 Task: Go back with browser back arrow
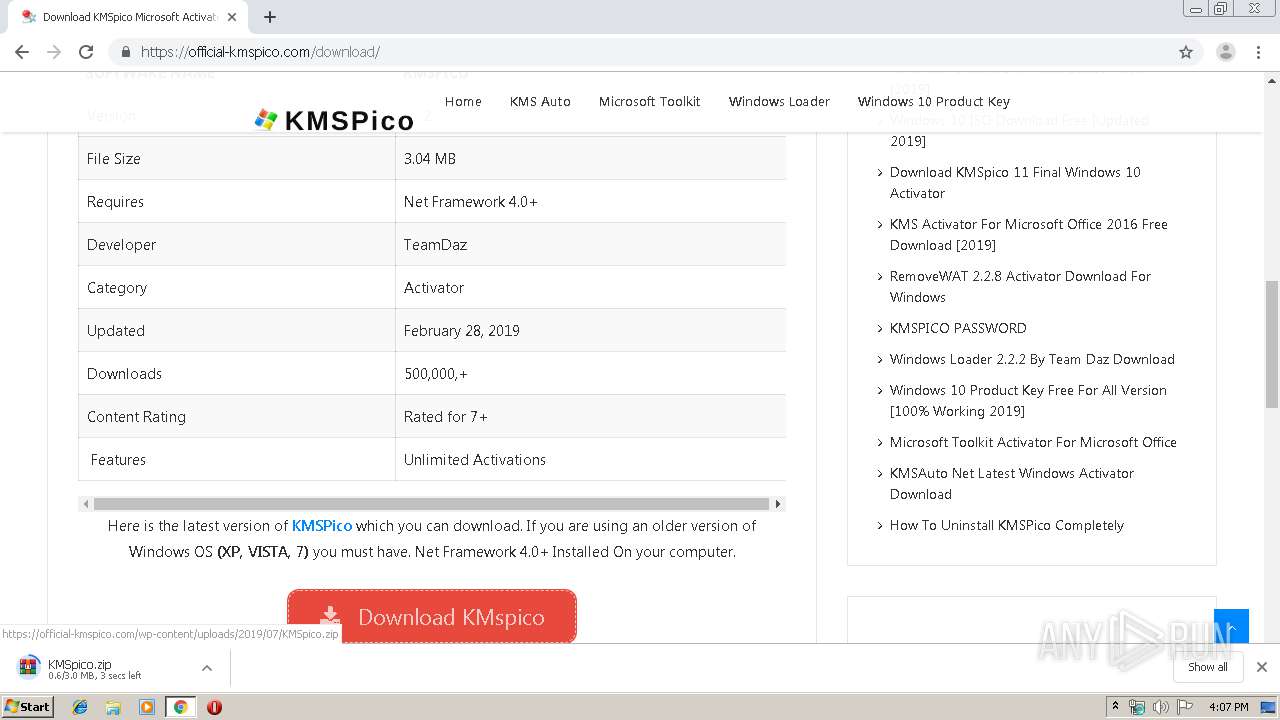[x=22, y=52]
